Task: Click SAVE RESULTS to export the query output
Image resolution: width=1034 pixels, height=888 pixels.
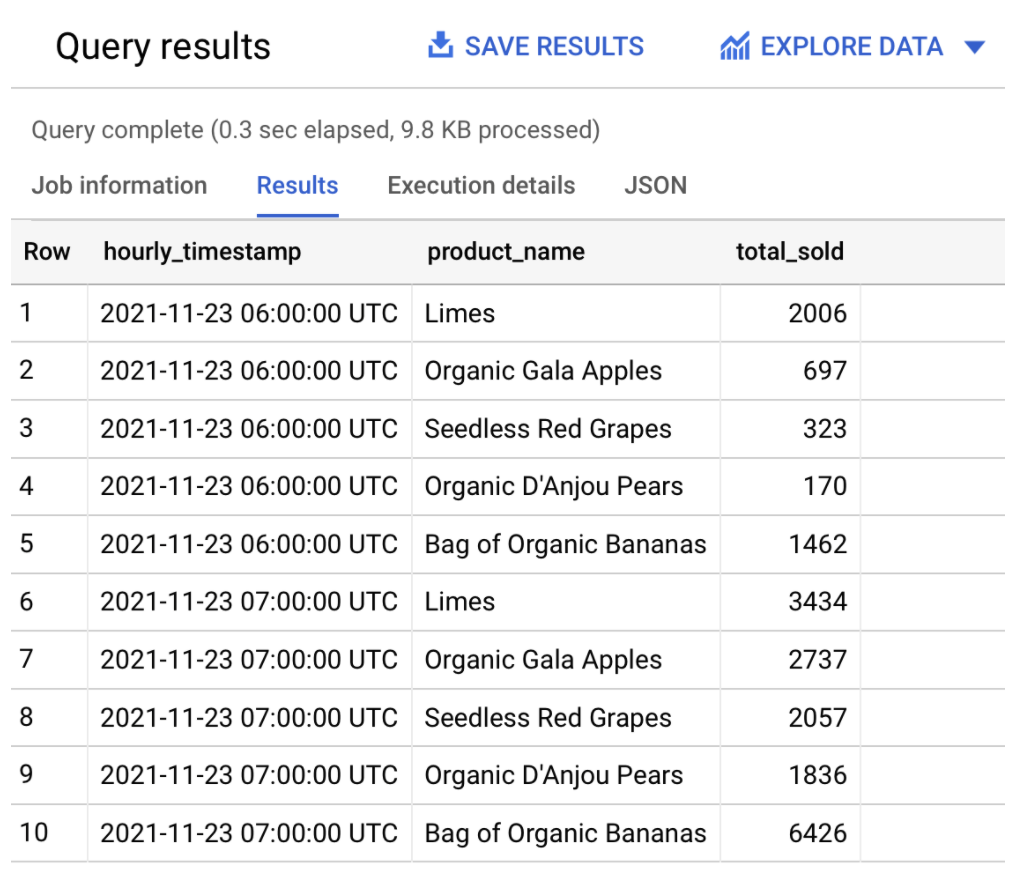Action: click(553, 45)
